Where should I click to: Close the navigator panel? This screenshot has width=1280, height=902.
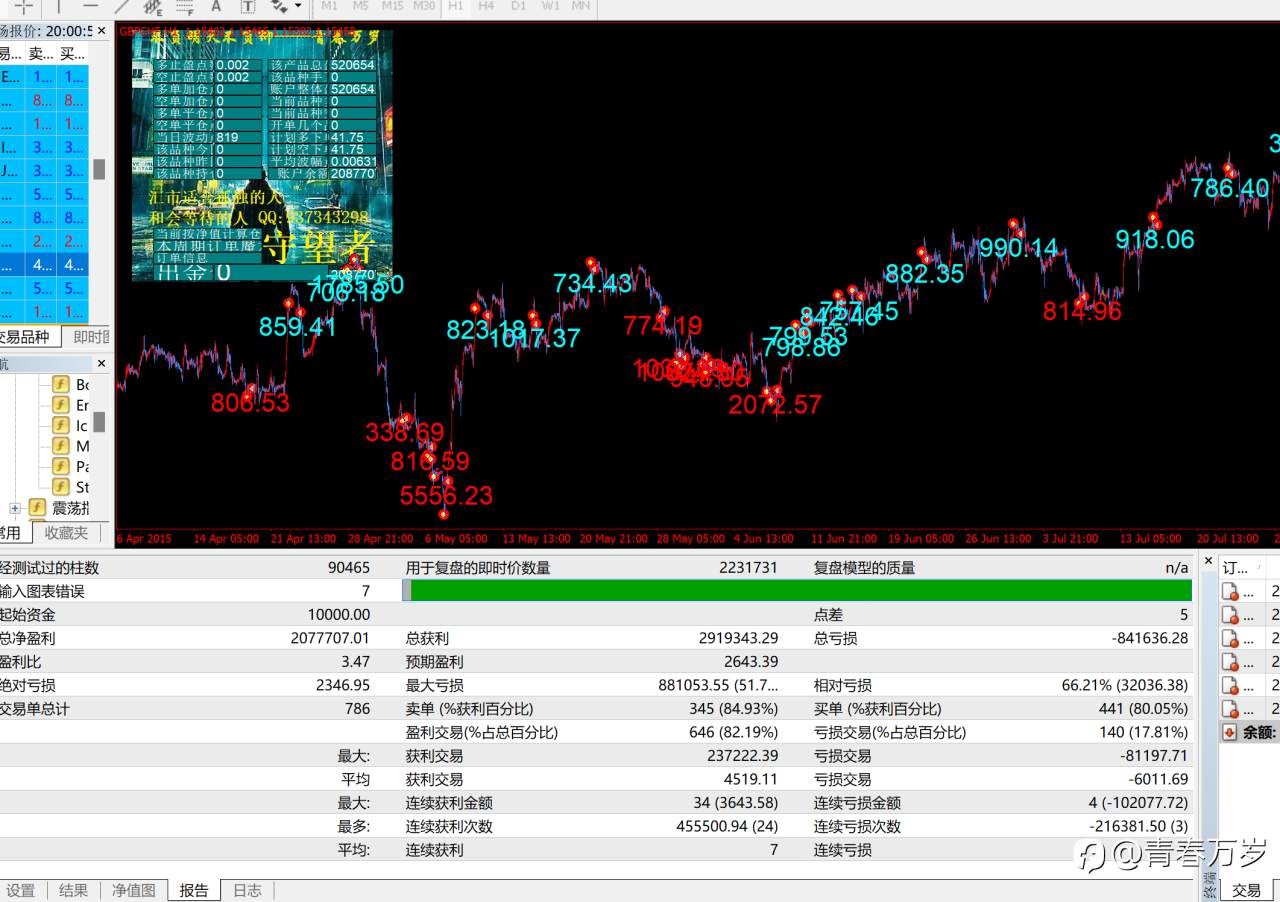click(x=101, y=364)
